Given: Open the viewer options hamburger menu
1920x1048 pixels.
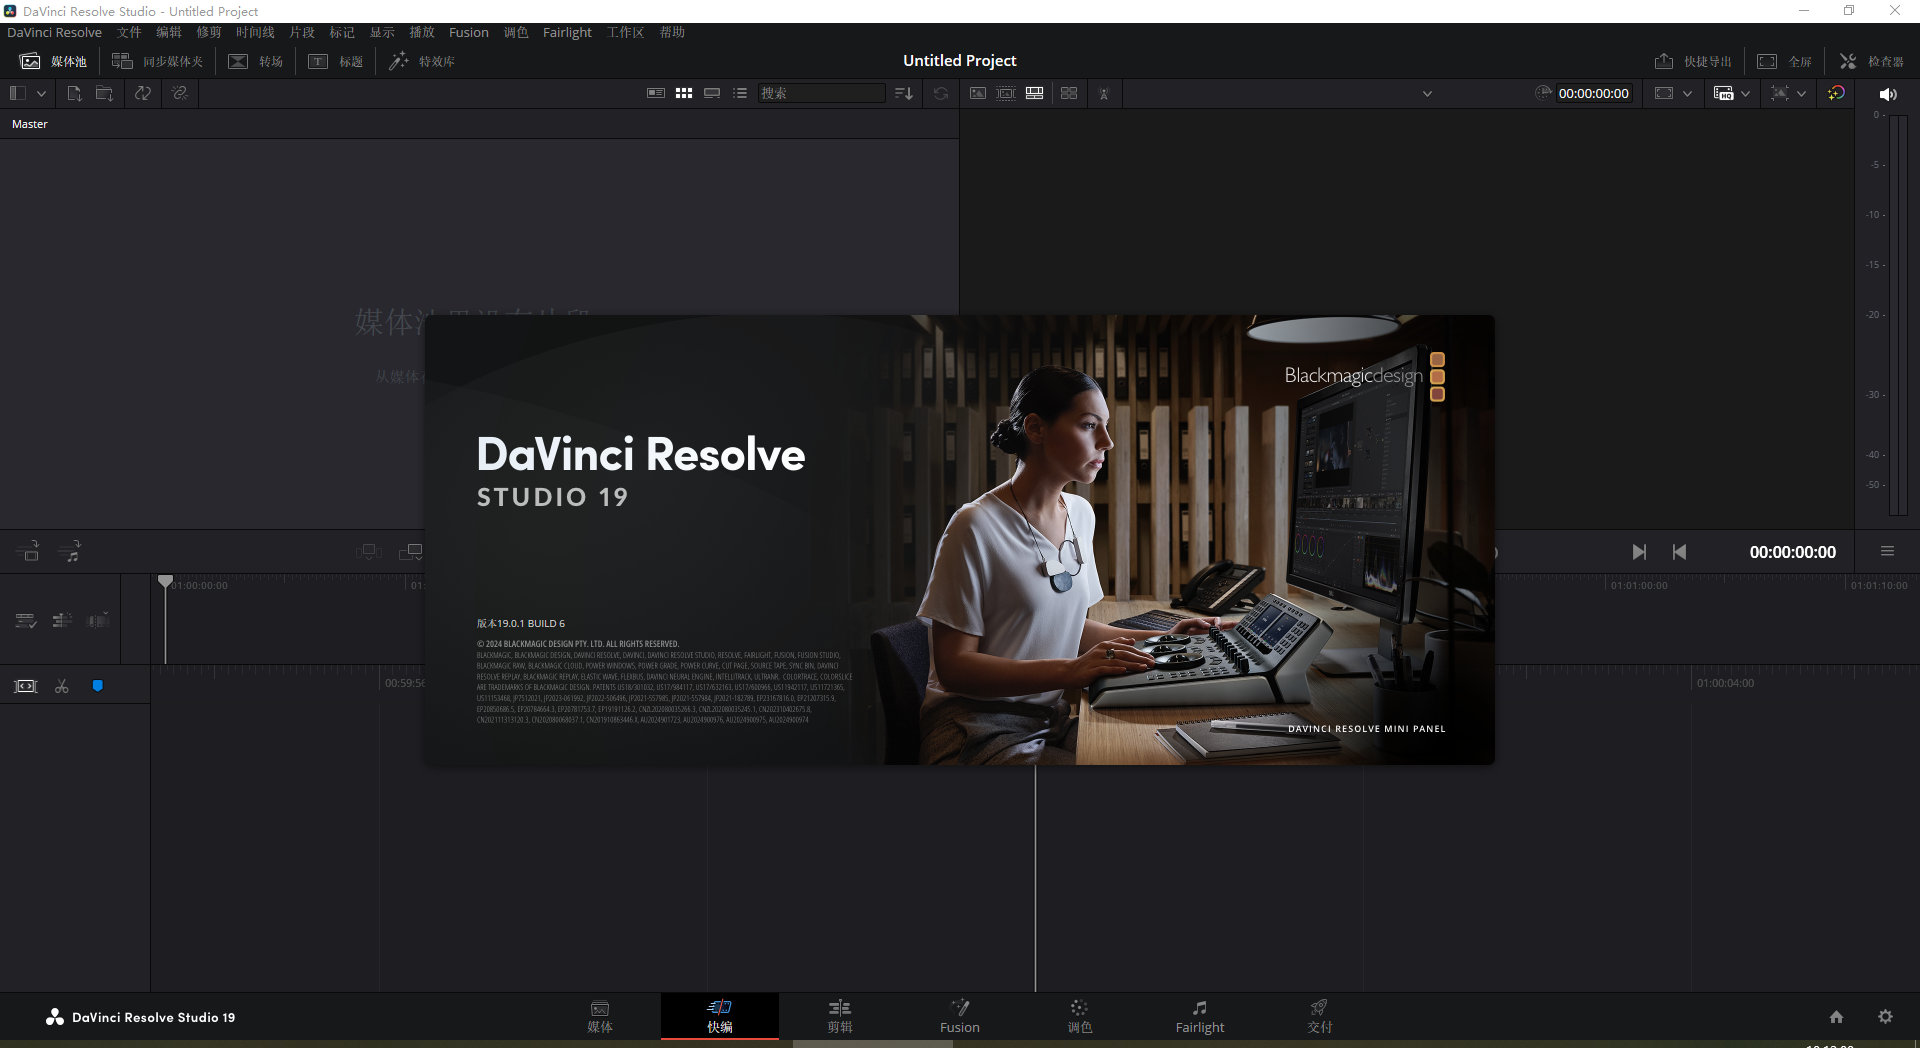Looking at the screenshot, I should [x=1887, y=551].
